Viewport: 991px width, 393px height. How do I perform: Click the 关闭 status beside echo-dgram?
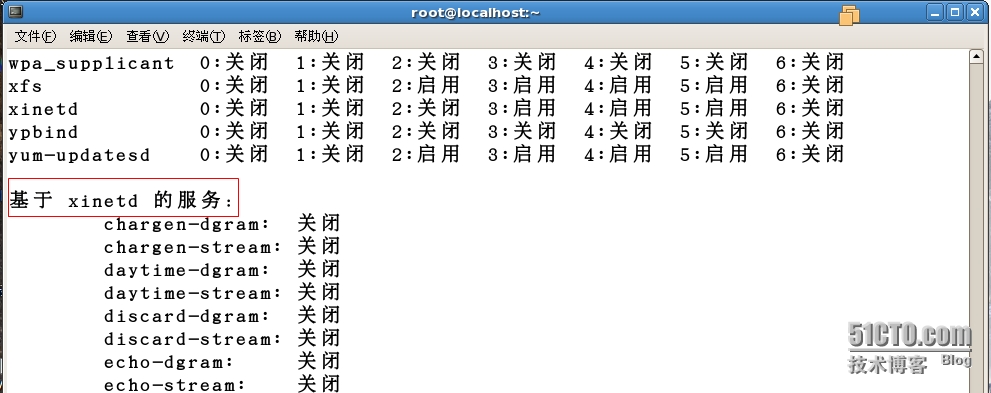(x=319, y=362)
